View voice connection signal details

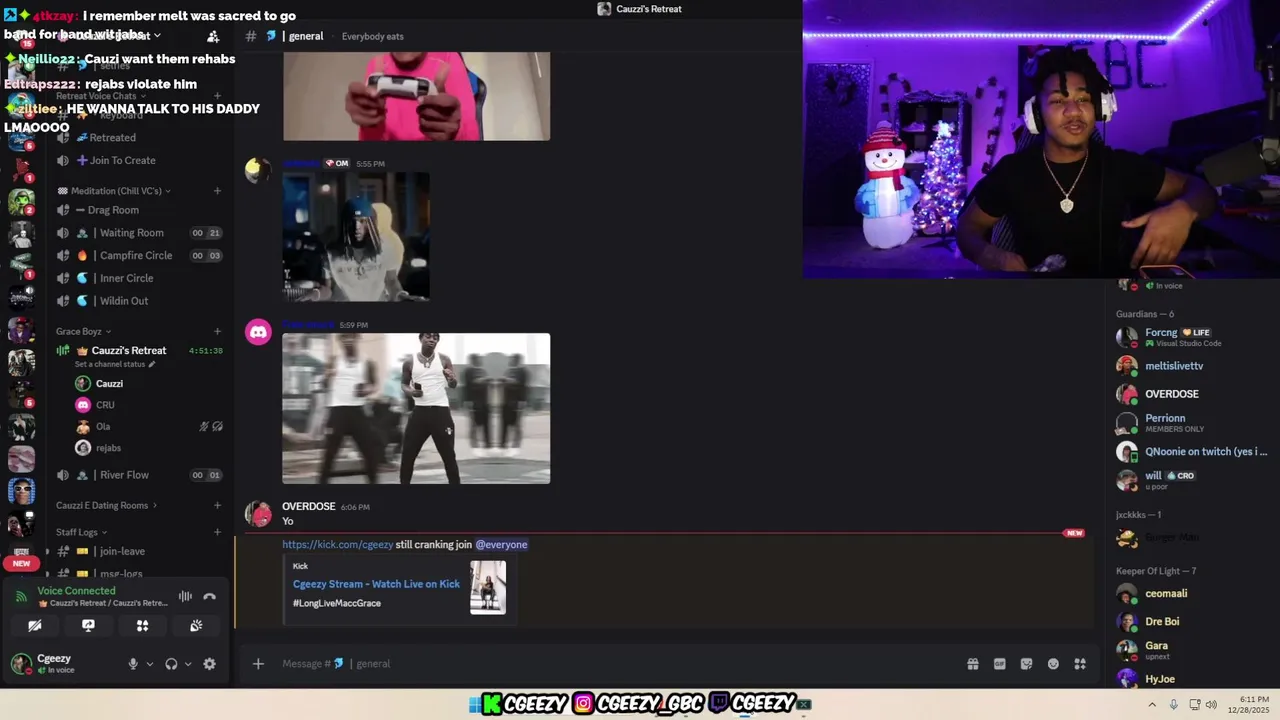click(21, 597)
